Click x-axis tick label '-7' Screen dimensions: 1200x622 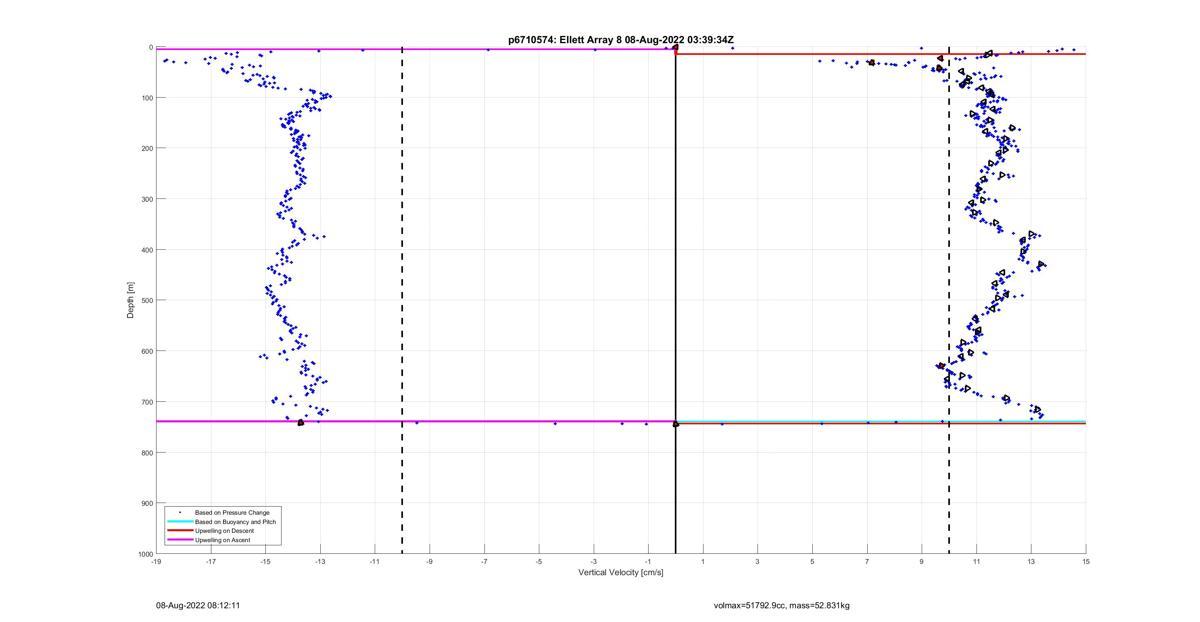coord(484,562)
